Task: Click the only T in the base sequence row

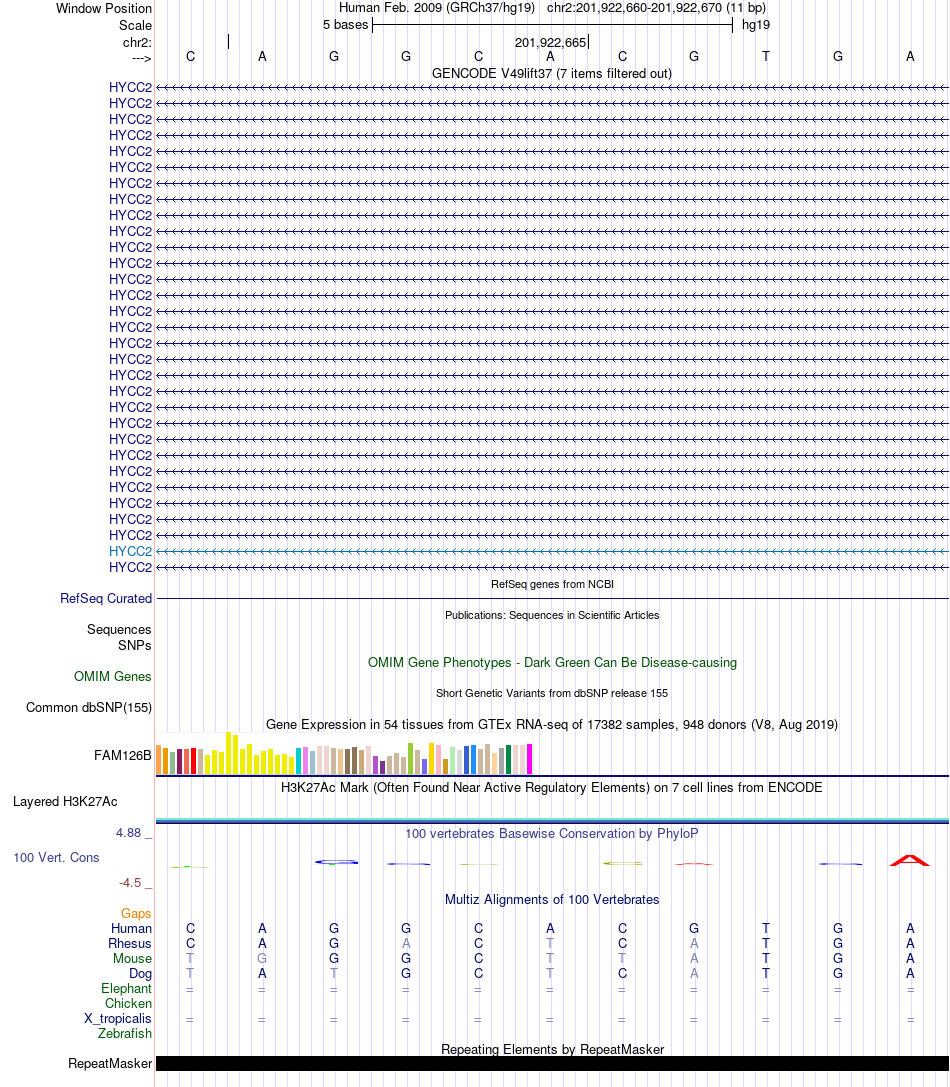Action: point(766,56)
